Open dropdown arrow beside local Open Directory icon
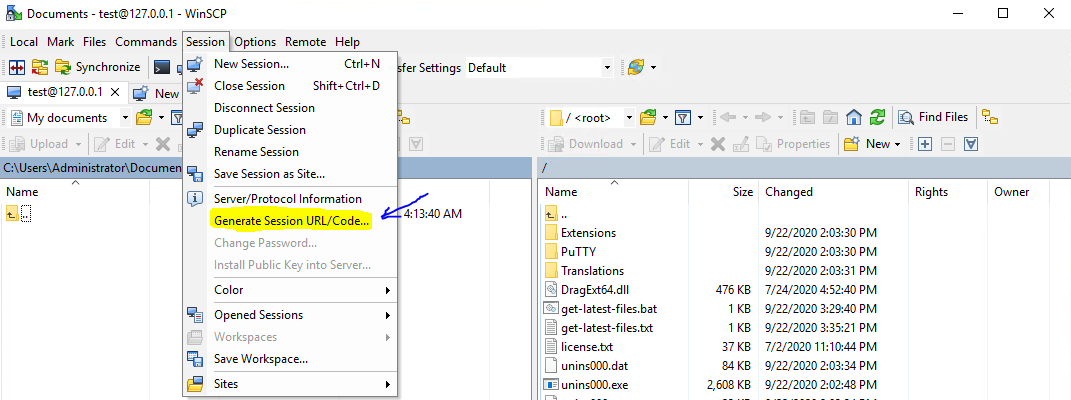 [162, 118]
